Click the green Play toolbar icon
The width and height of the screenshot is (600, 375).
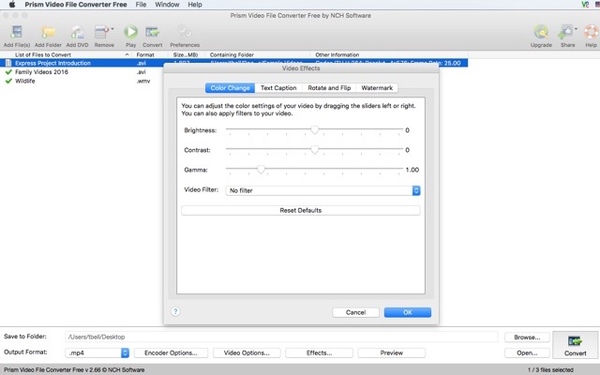[x=131, y=32]
